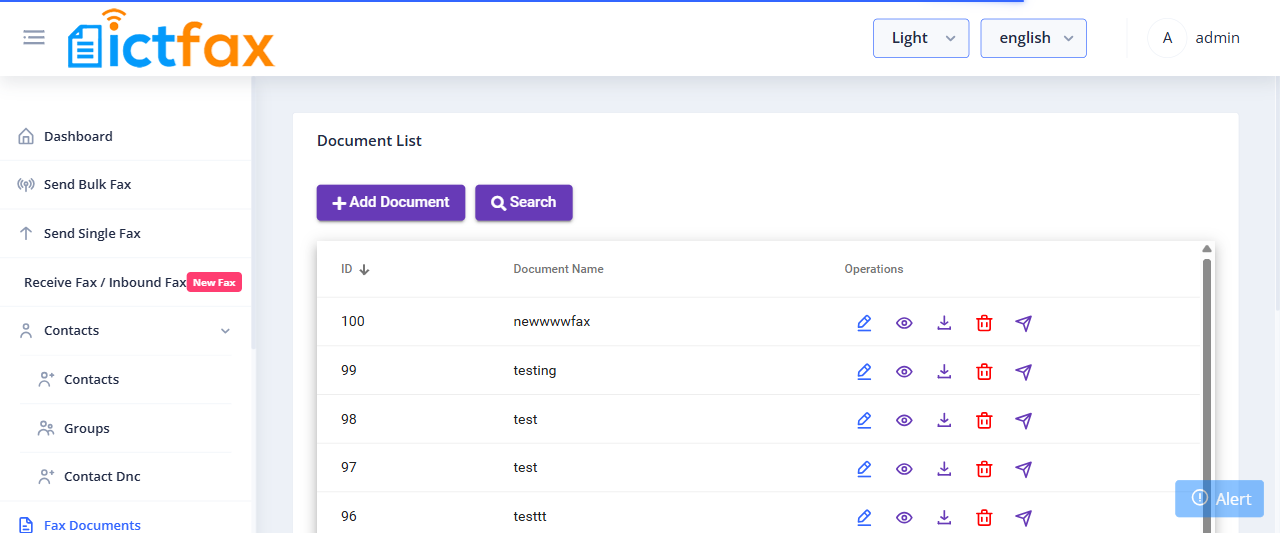
Task: Send document testtt with paper plane
Action: click(x=1023, y=518)
